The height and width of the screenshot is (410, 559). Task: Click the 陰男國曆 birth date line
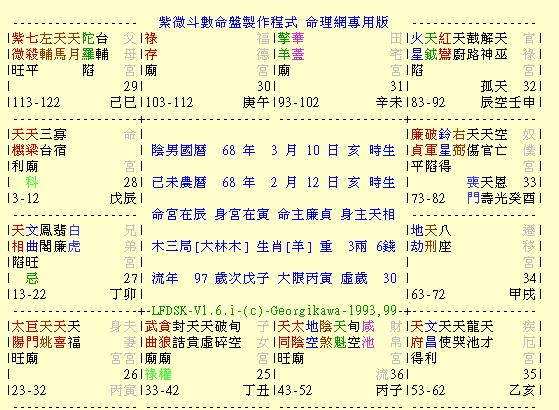click(273, 150)
